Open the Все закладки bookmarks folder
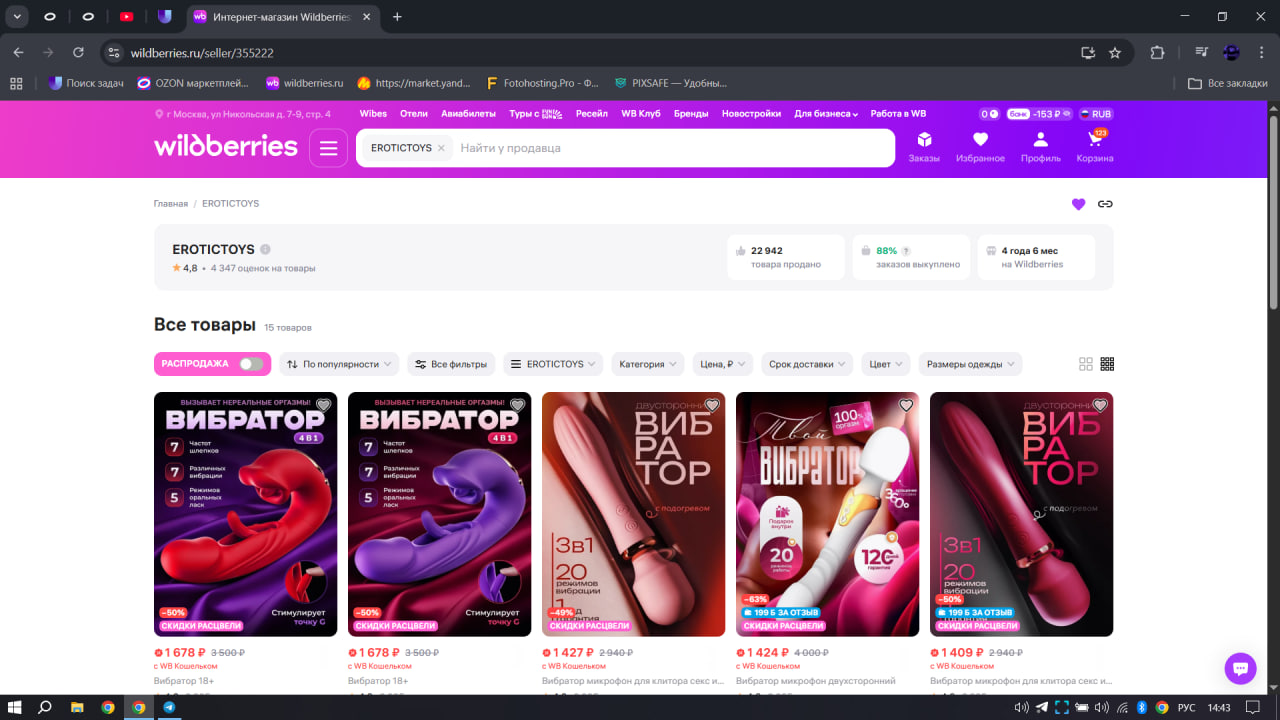1280x720 pixels. click(x=1227, y=83)
